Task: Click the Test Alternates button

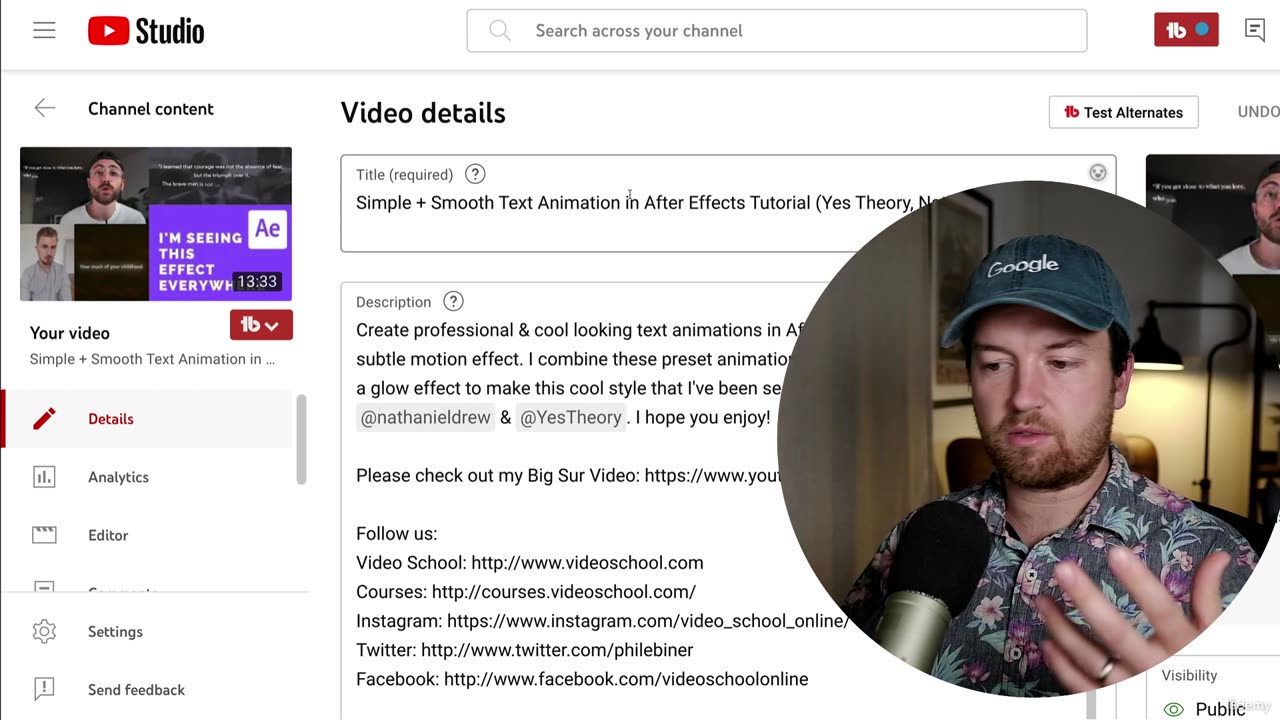Action: pyautogui.click(x=1123, y=112)
